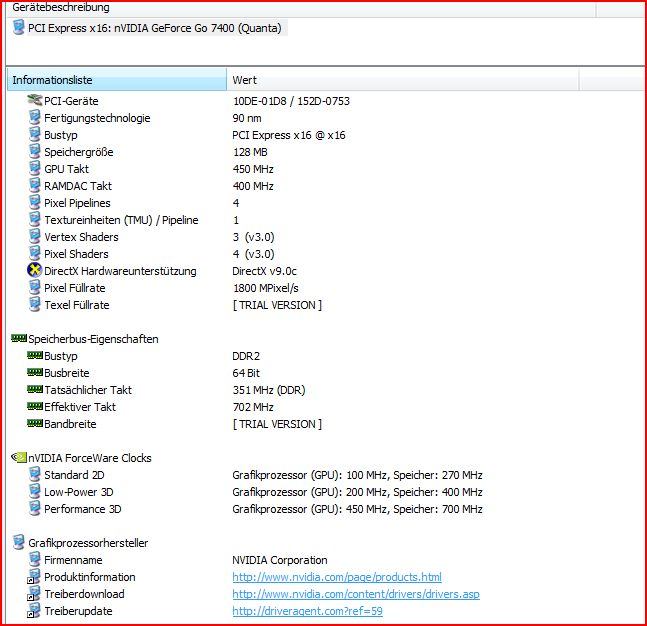Click the GPU 200 MHz, Speicher 400 MHz value
This screenshot has width=647, height=626.
357,492
